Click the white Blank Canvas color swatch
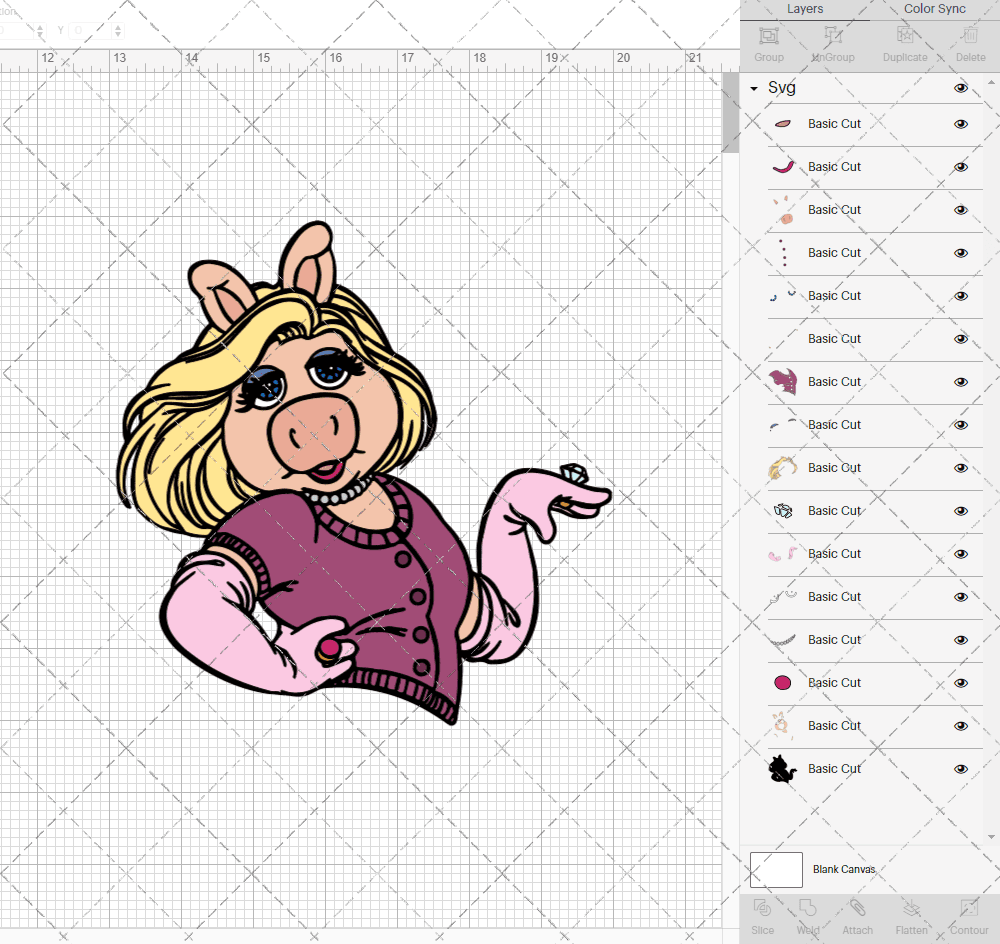Image resolution: width=1000 pixels, height=944 pixels. [776, 869]
